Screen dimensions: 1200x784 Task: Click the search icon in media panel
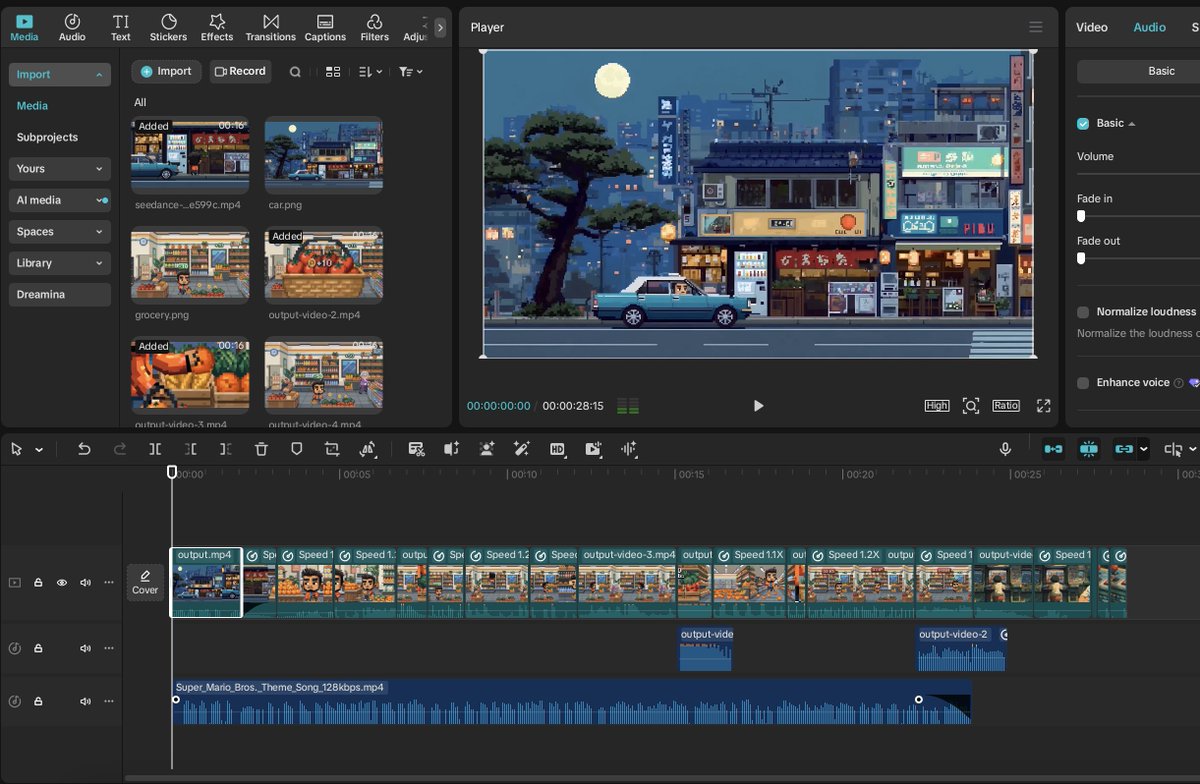coord(295,72)
